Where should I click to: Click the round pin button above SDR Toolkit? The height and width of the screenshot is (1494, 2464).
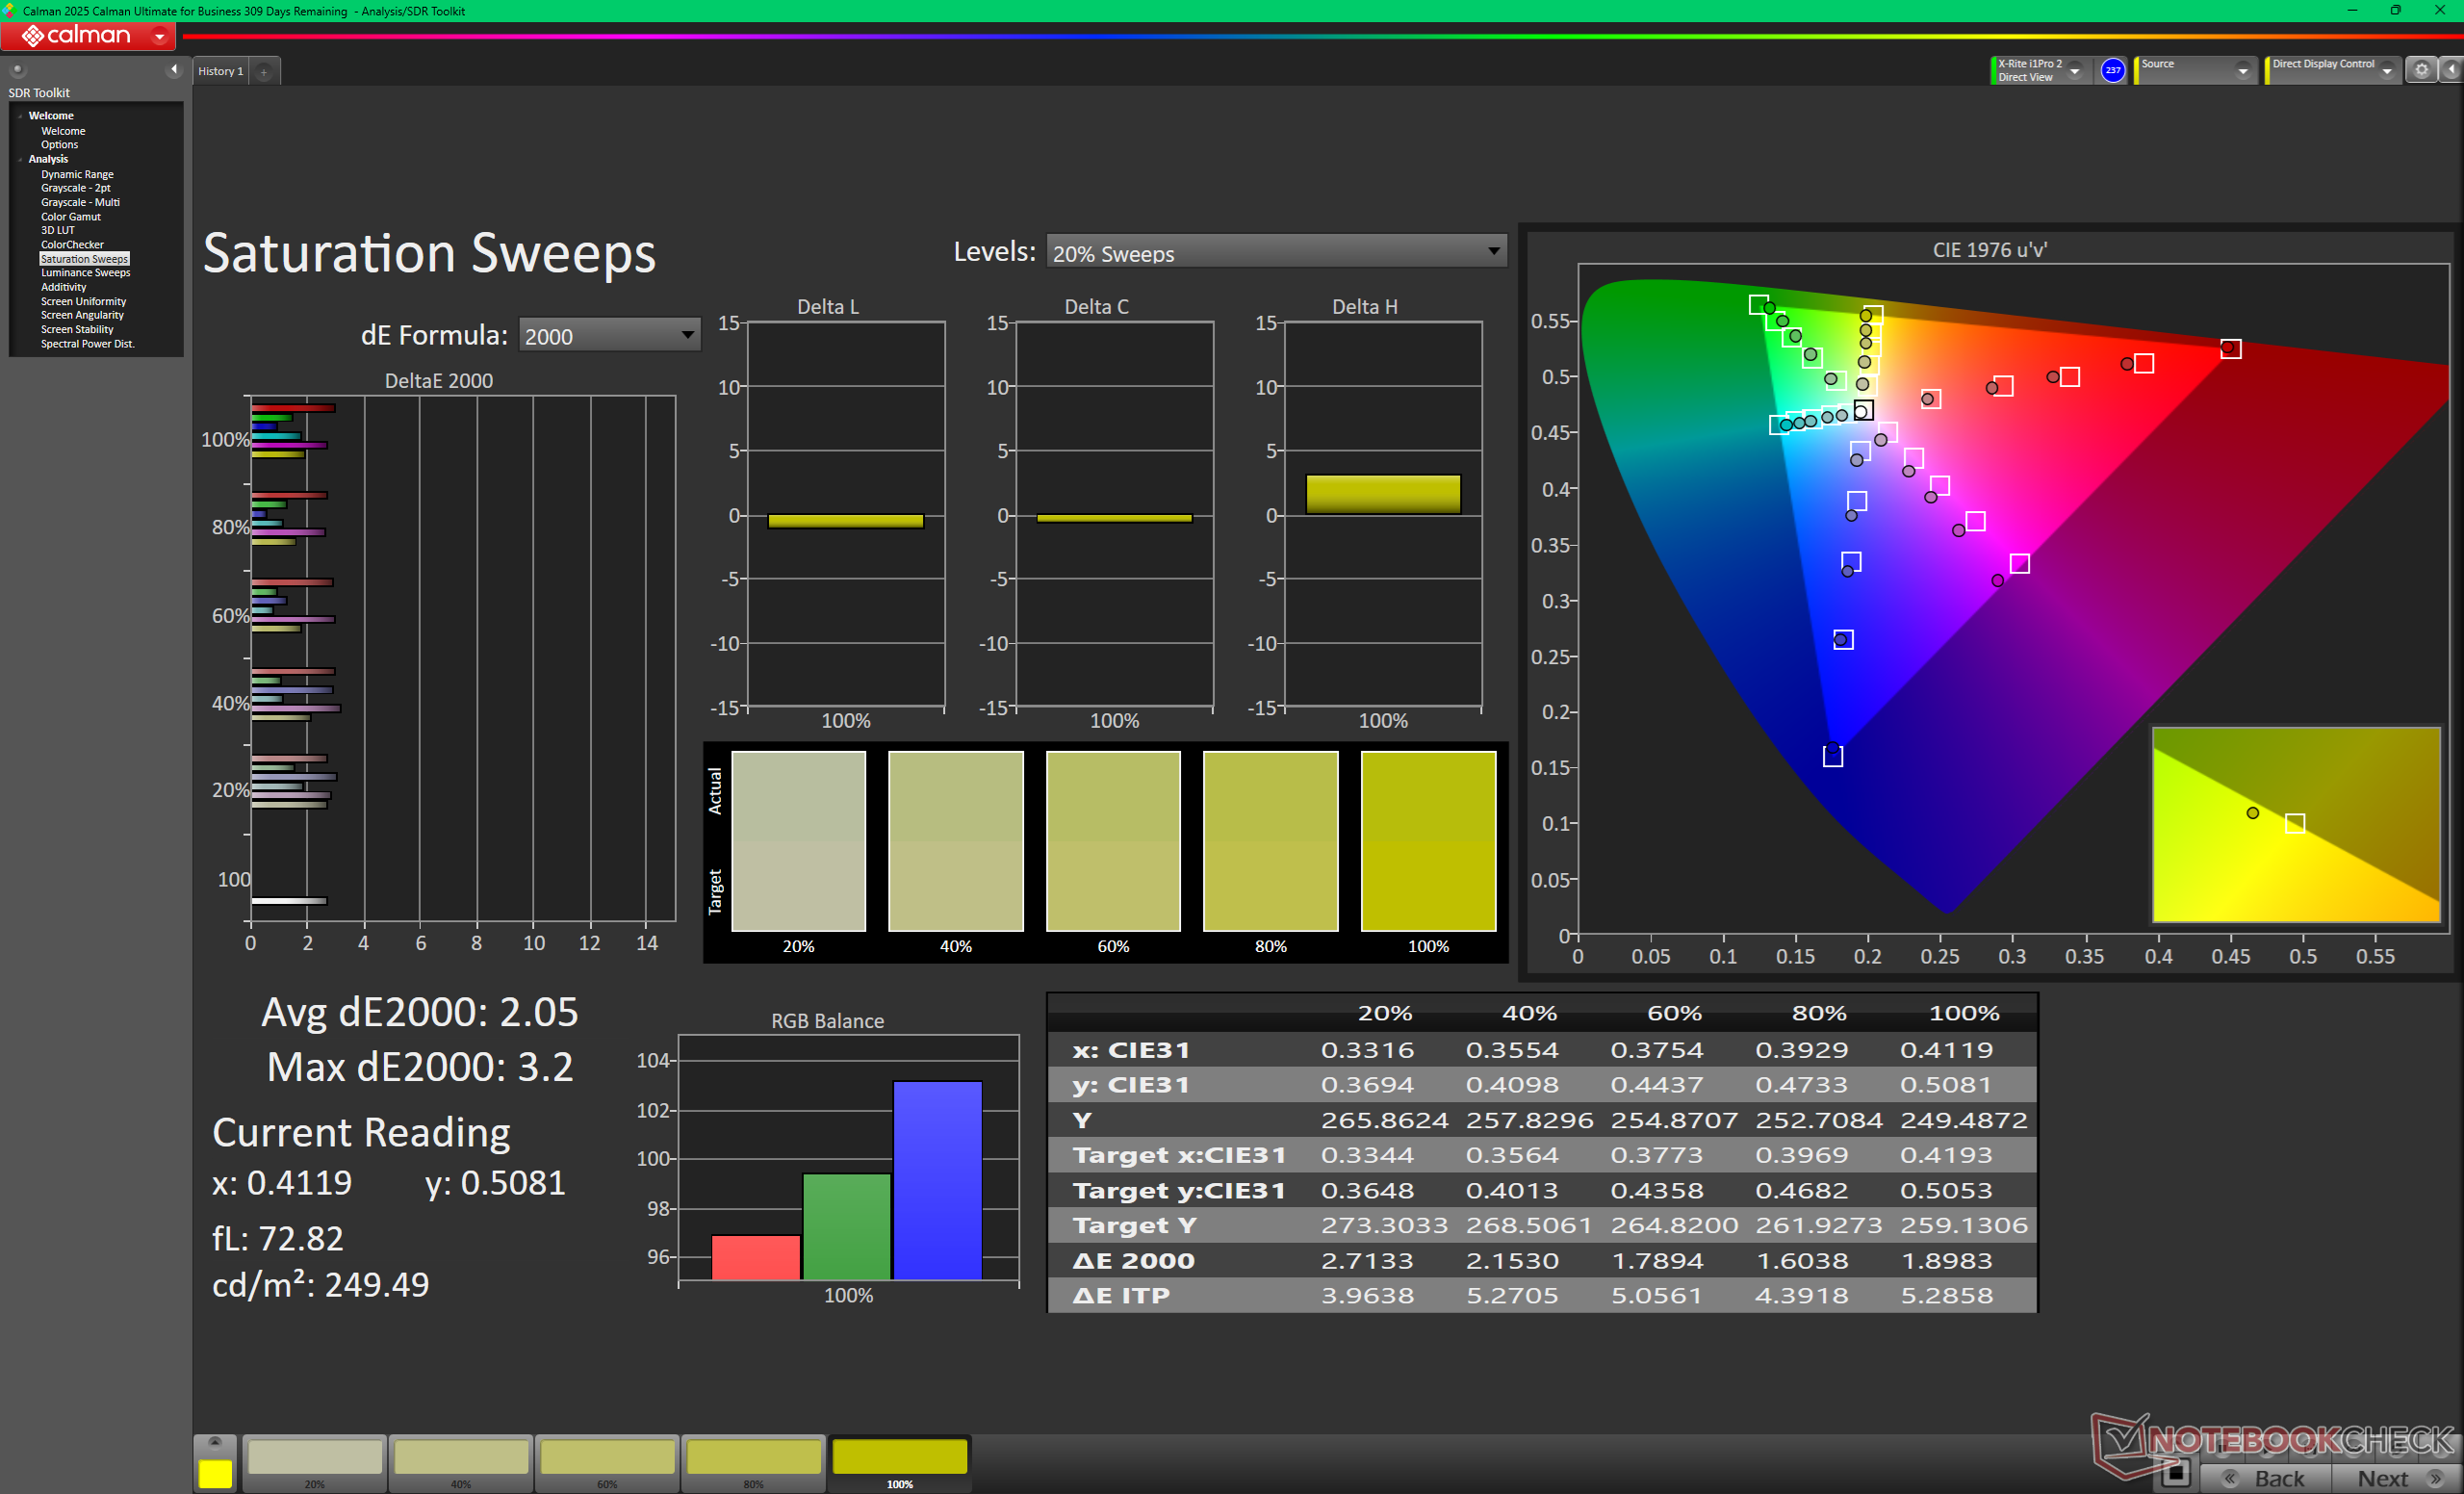pyautogui.click(x=17, y=70)
